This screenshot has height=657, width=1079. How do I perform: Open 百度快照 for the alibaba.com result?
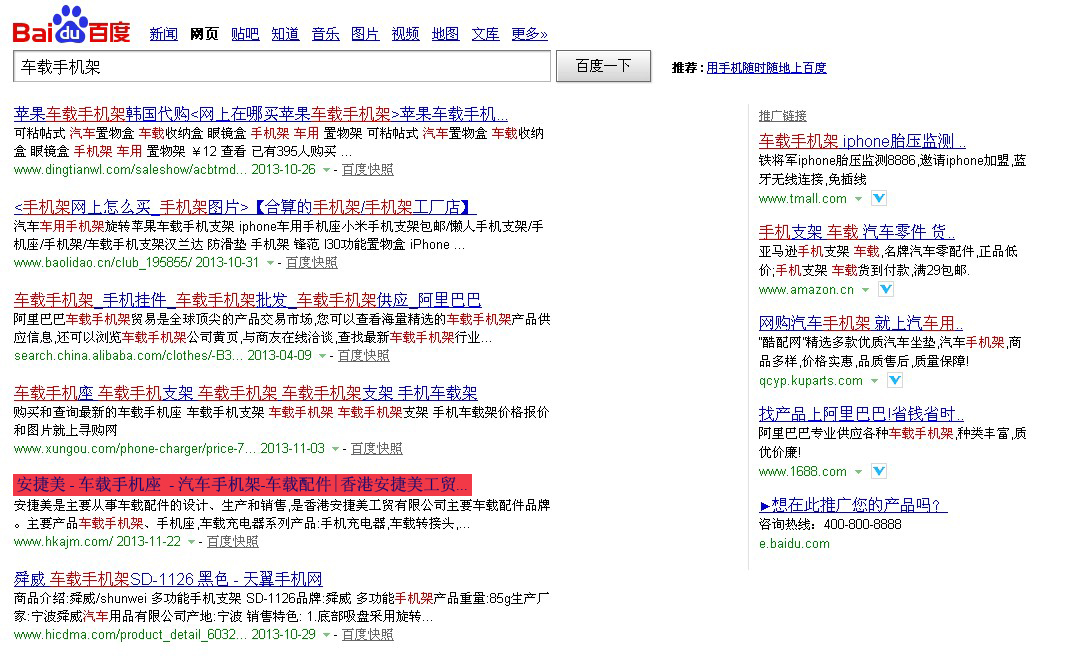[x=363, y=356]
